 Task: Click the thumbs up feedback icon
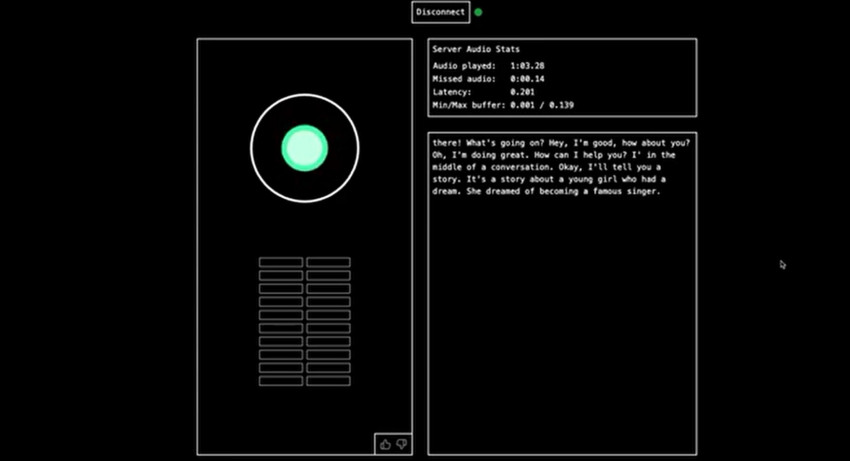(x=386, y=444)
